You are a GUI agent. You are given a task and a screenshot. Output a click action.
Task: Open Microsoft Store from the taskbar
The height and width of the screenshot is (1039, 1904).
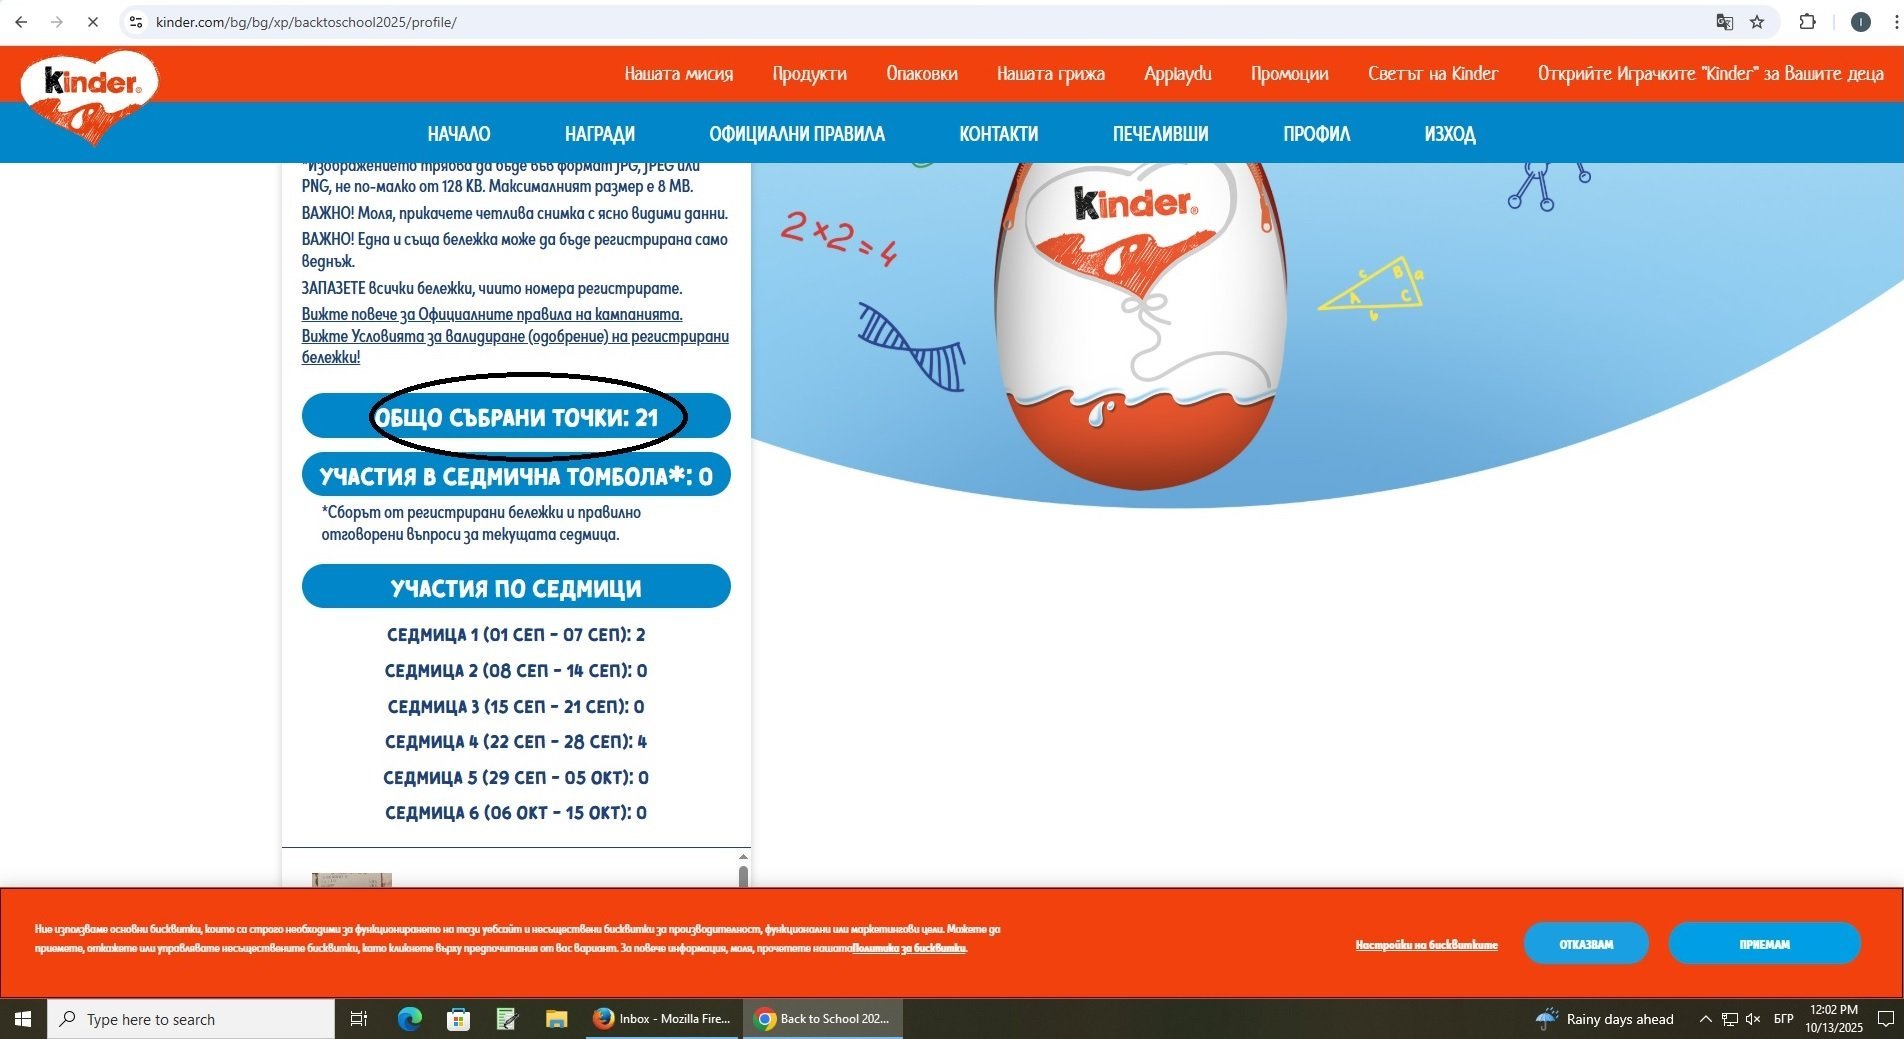(458, 1019)
